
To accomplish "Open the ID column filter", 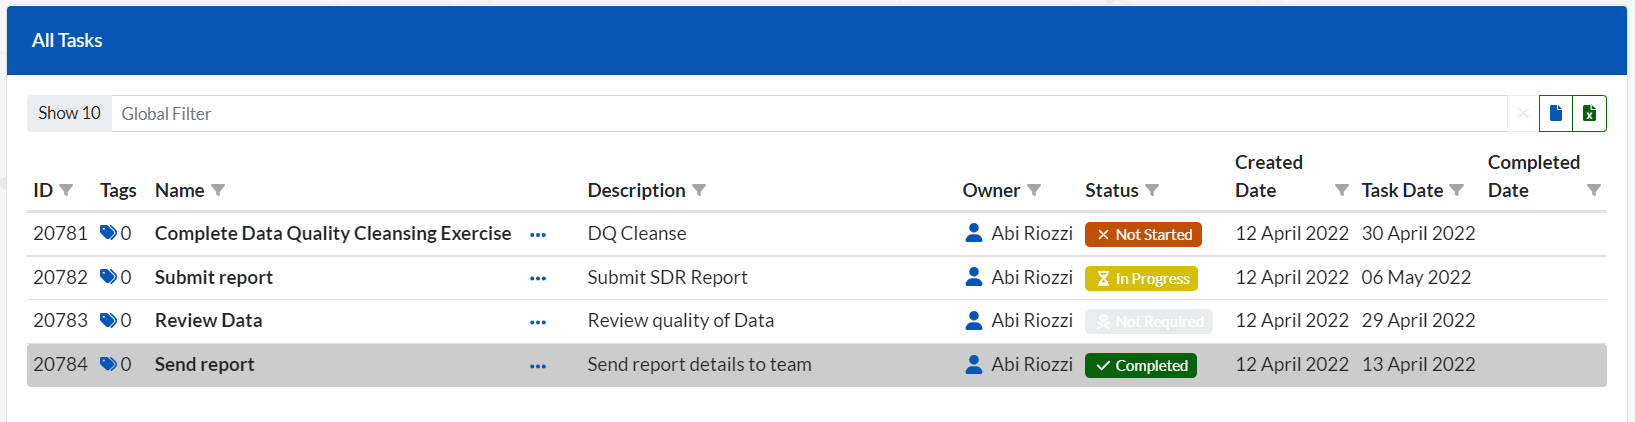I will [x=66, y=190].
